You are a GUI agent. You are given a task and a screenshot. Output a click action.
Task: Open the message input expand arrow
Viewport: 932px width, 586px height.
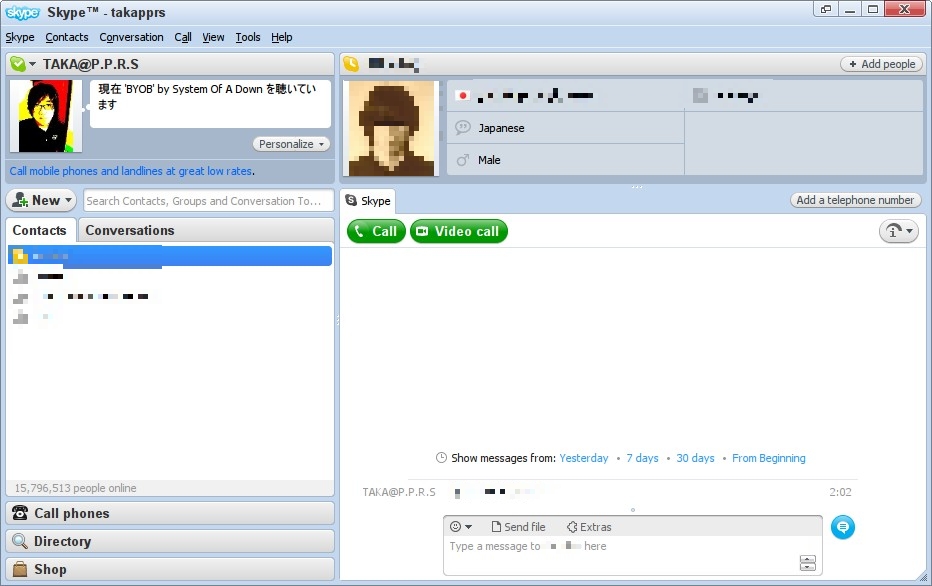(807, 562)
